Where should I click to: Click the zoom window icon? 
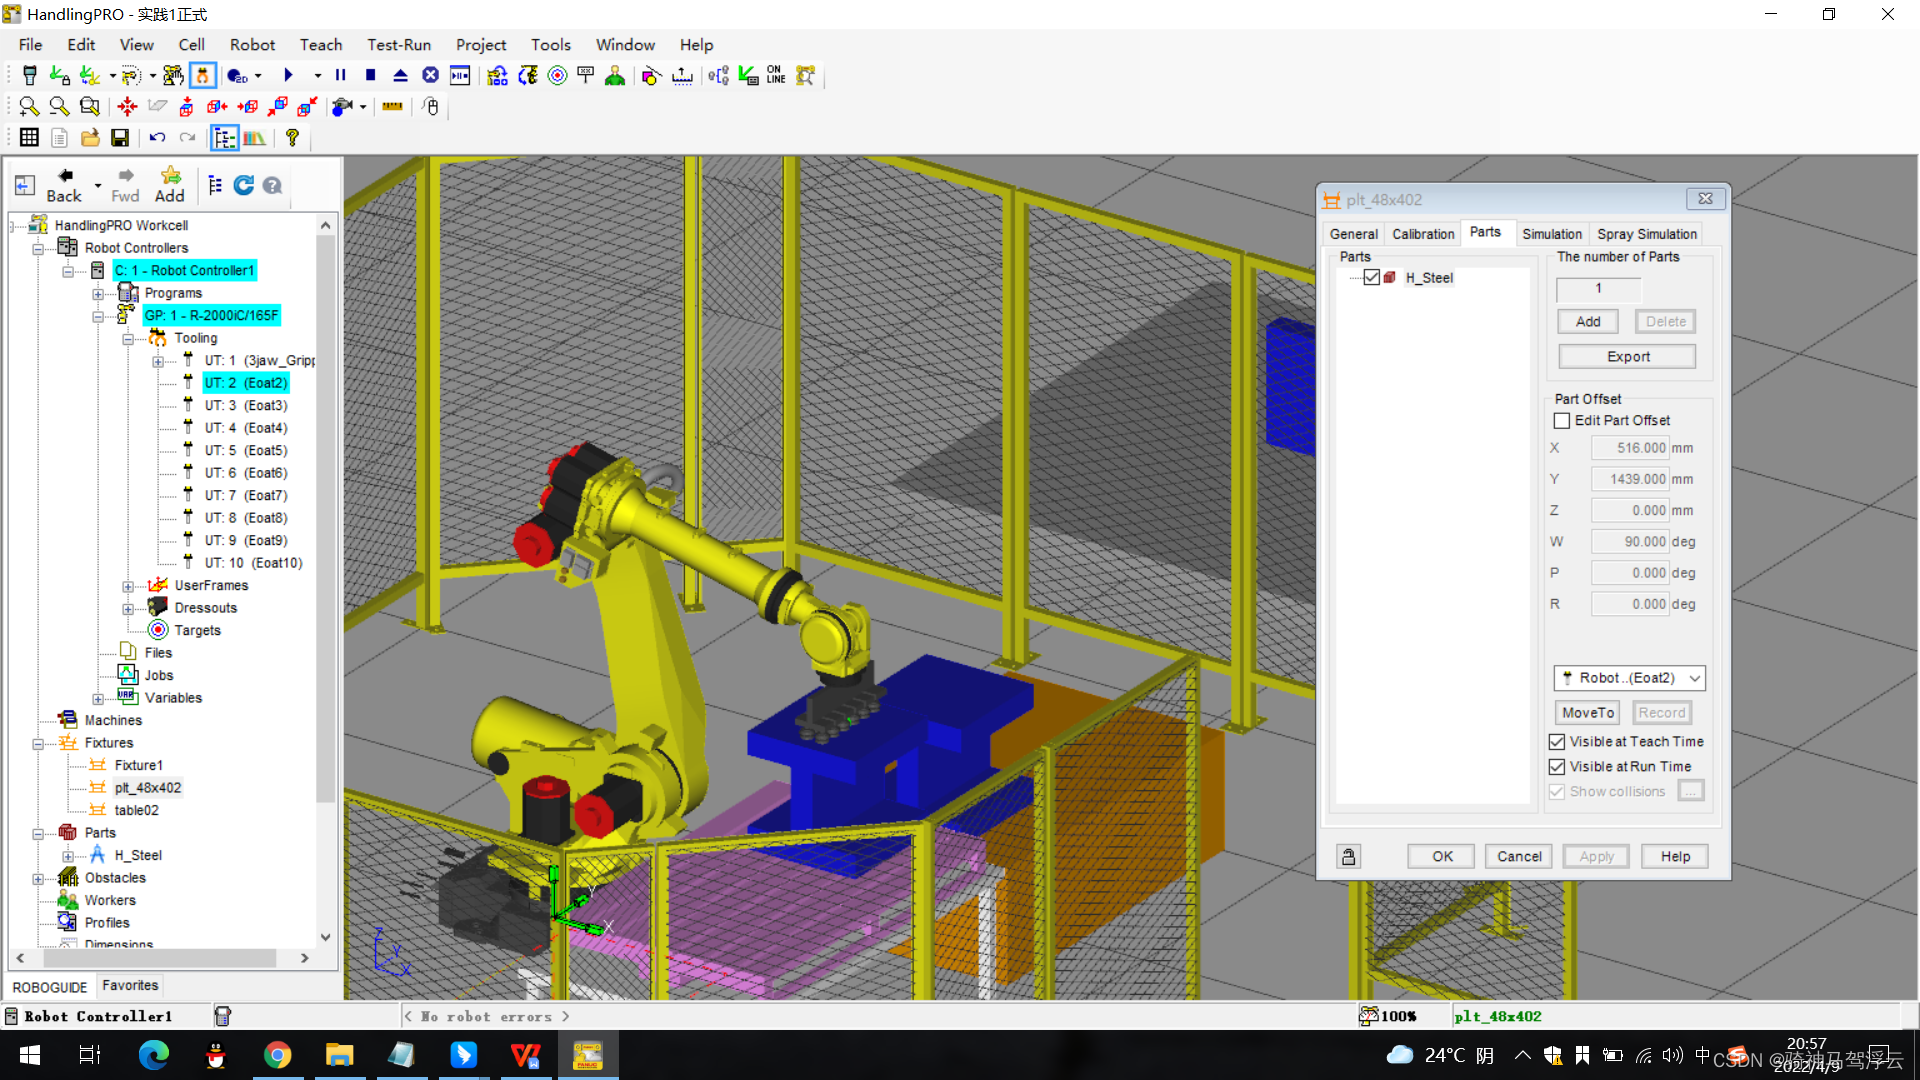(x=90, y=106)
